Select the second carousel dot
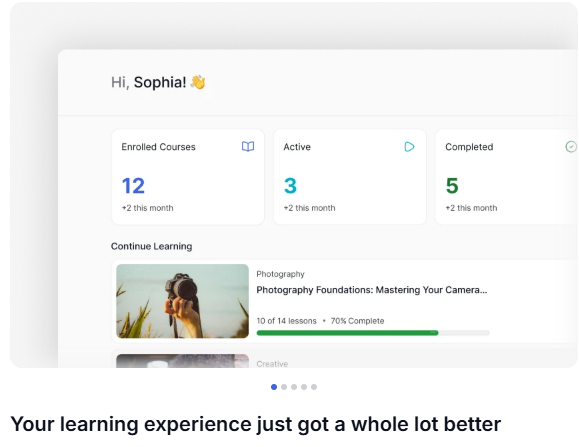This screenshot has width=579, height=447. tap(284, 387)
